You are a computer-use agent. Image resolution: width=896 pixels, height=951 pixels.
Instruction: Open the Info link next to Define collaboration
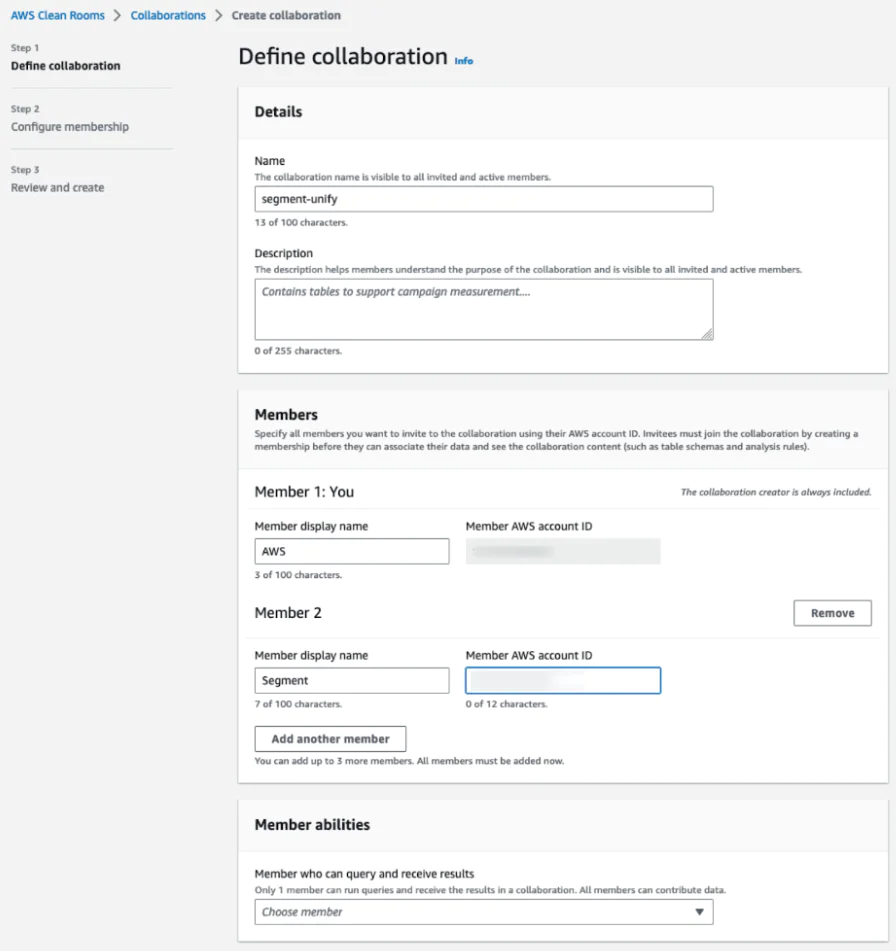[463, 61]
